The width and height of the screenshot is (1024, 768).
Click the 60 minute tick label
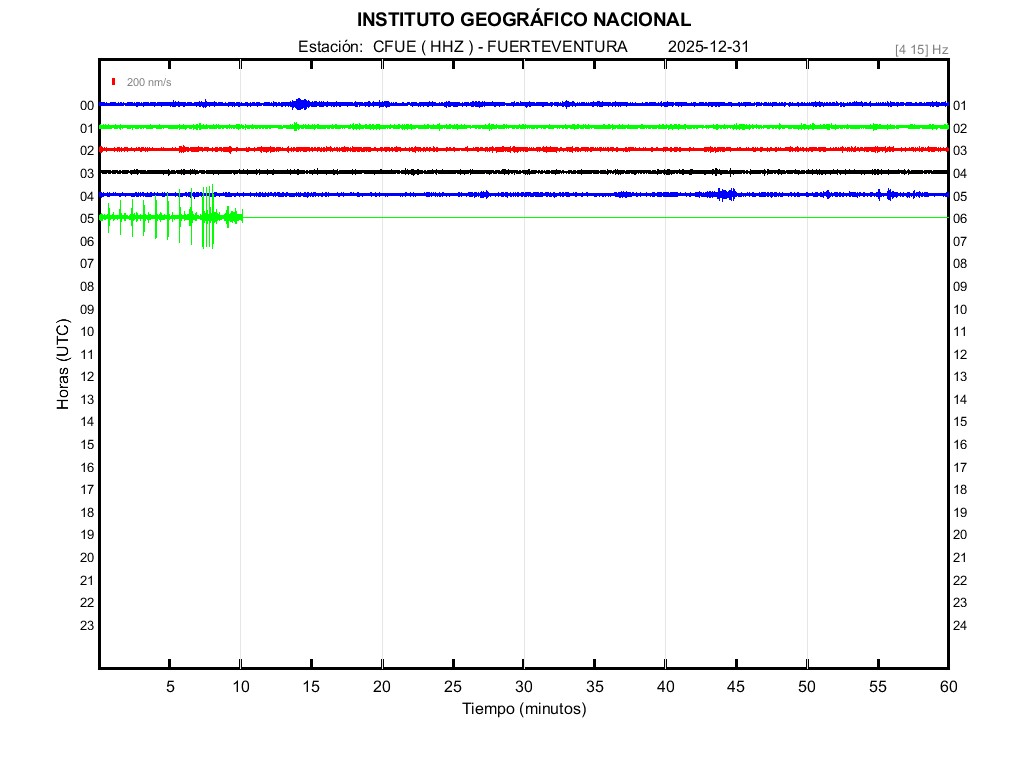947,686
